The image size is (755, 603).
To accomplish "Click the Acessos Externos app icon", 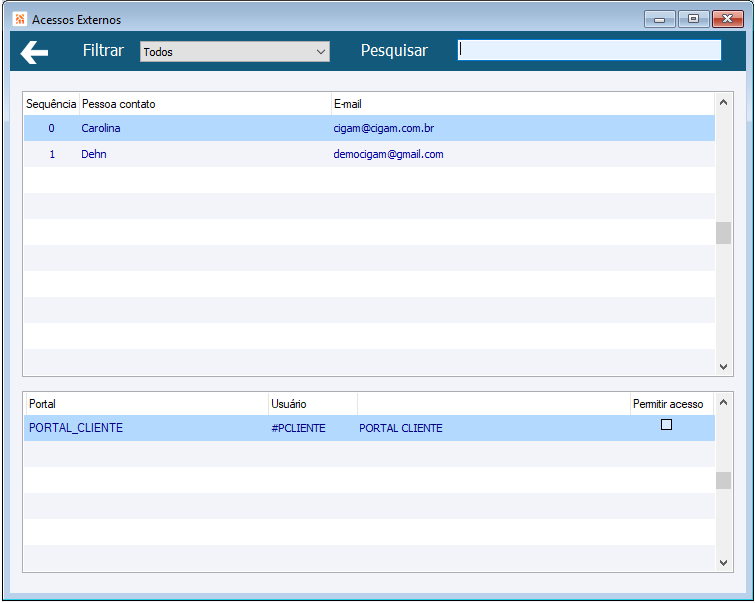I will (20, 19).
